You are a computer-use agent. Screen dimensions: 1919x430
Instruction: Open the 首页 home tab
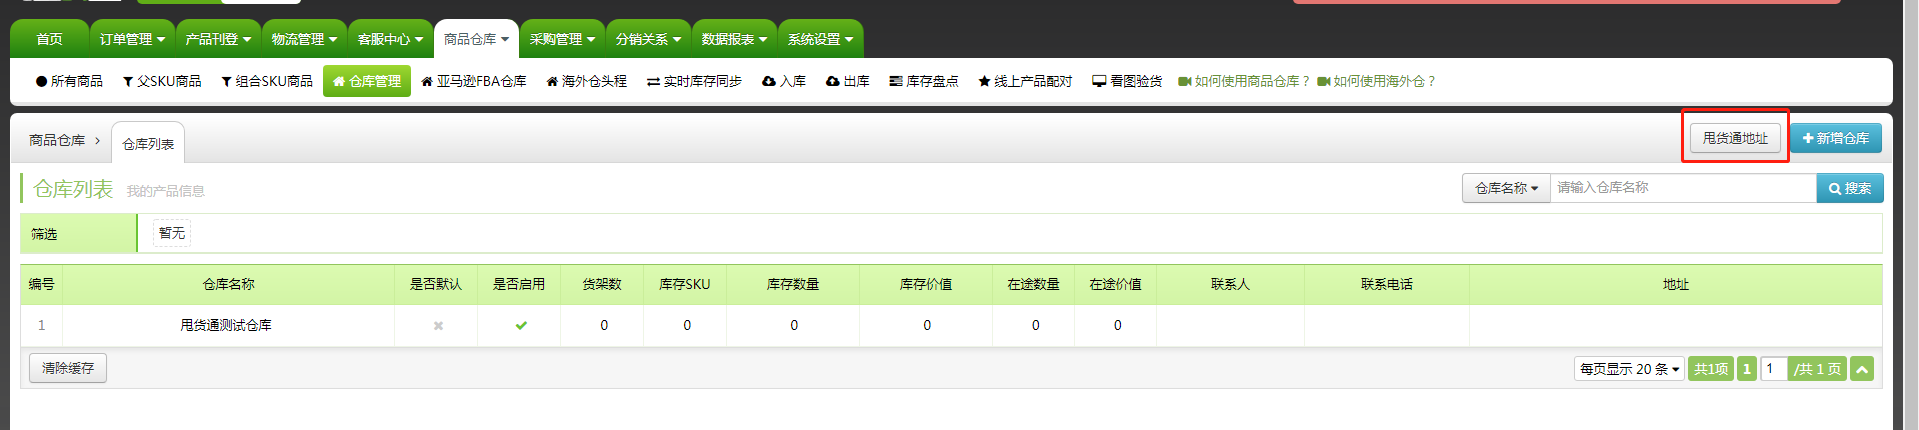click(49, 39)
